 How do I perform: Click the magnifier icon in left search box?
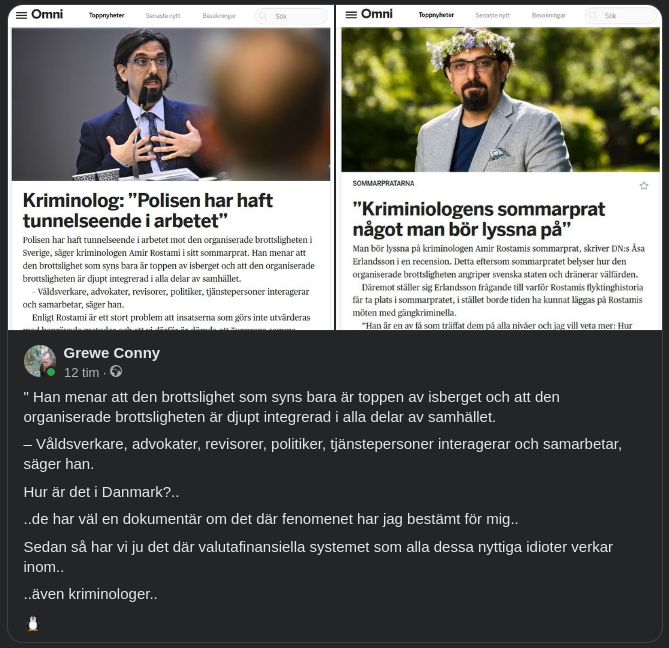(263, 16)
